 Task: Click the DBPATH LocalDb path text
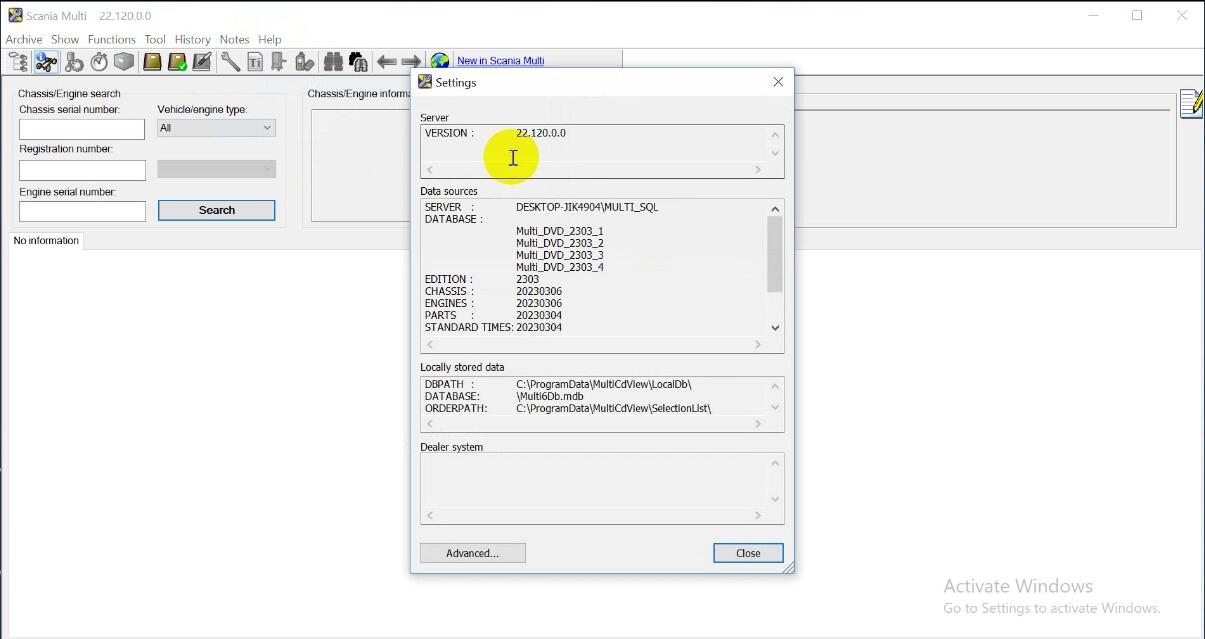click(604, 384)
